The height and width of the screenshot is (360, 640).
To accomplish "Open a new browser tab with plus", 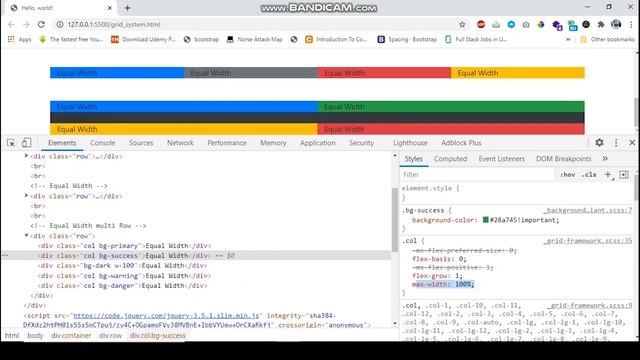I will point(127,8).
